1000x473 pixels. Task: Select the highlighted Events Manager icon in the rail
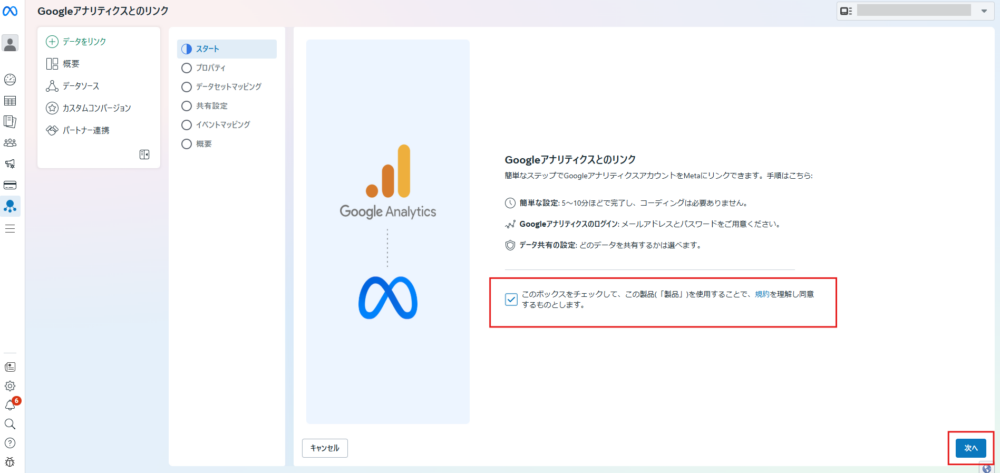(x=10, y=206)
